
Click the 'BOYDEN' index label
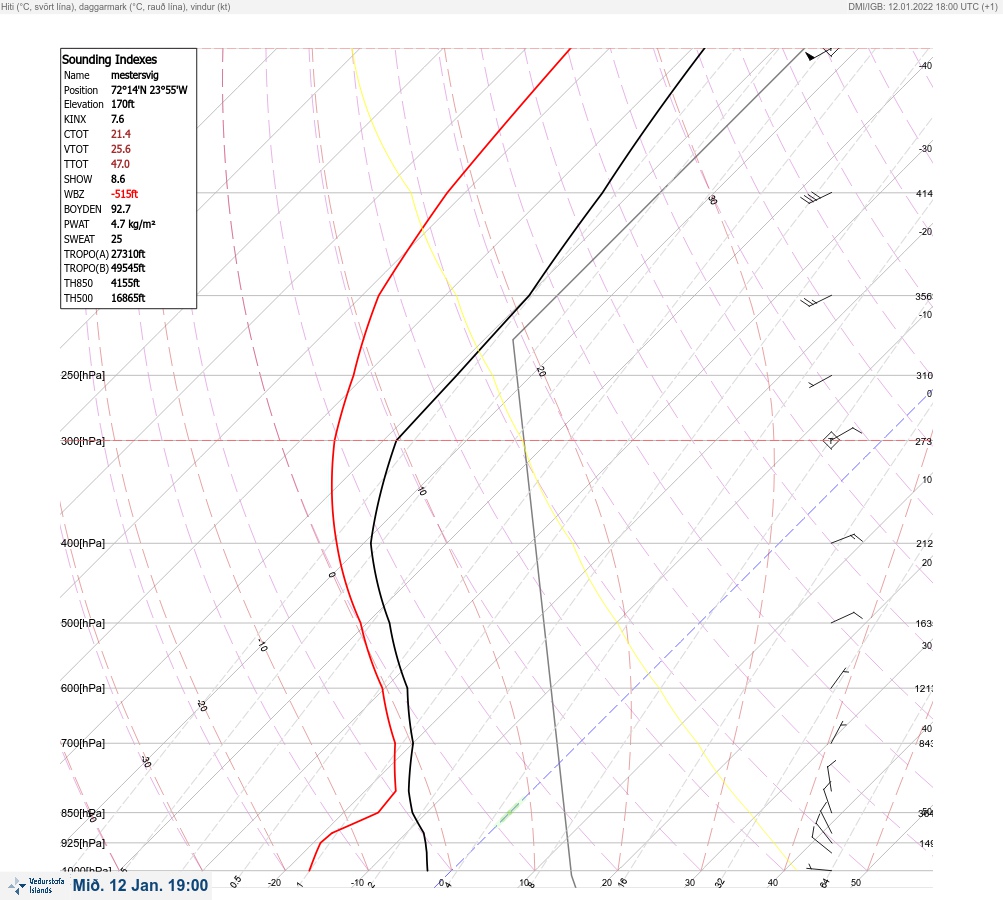[83, 209]
